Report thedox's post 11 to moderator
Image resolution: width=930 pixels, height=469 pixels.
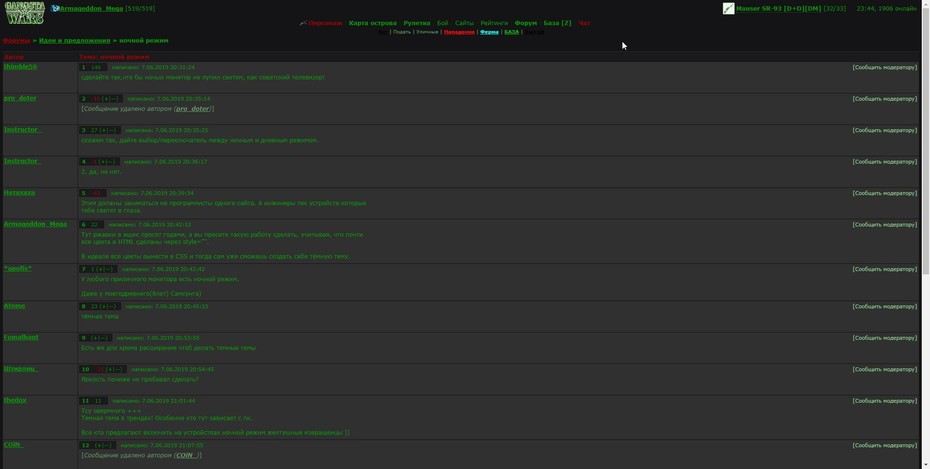click(x=884, y=401)
